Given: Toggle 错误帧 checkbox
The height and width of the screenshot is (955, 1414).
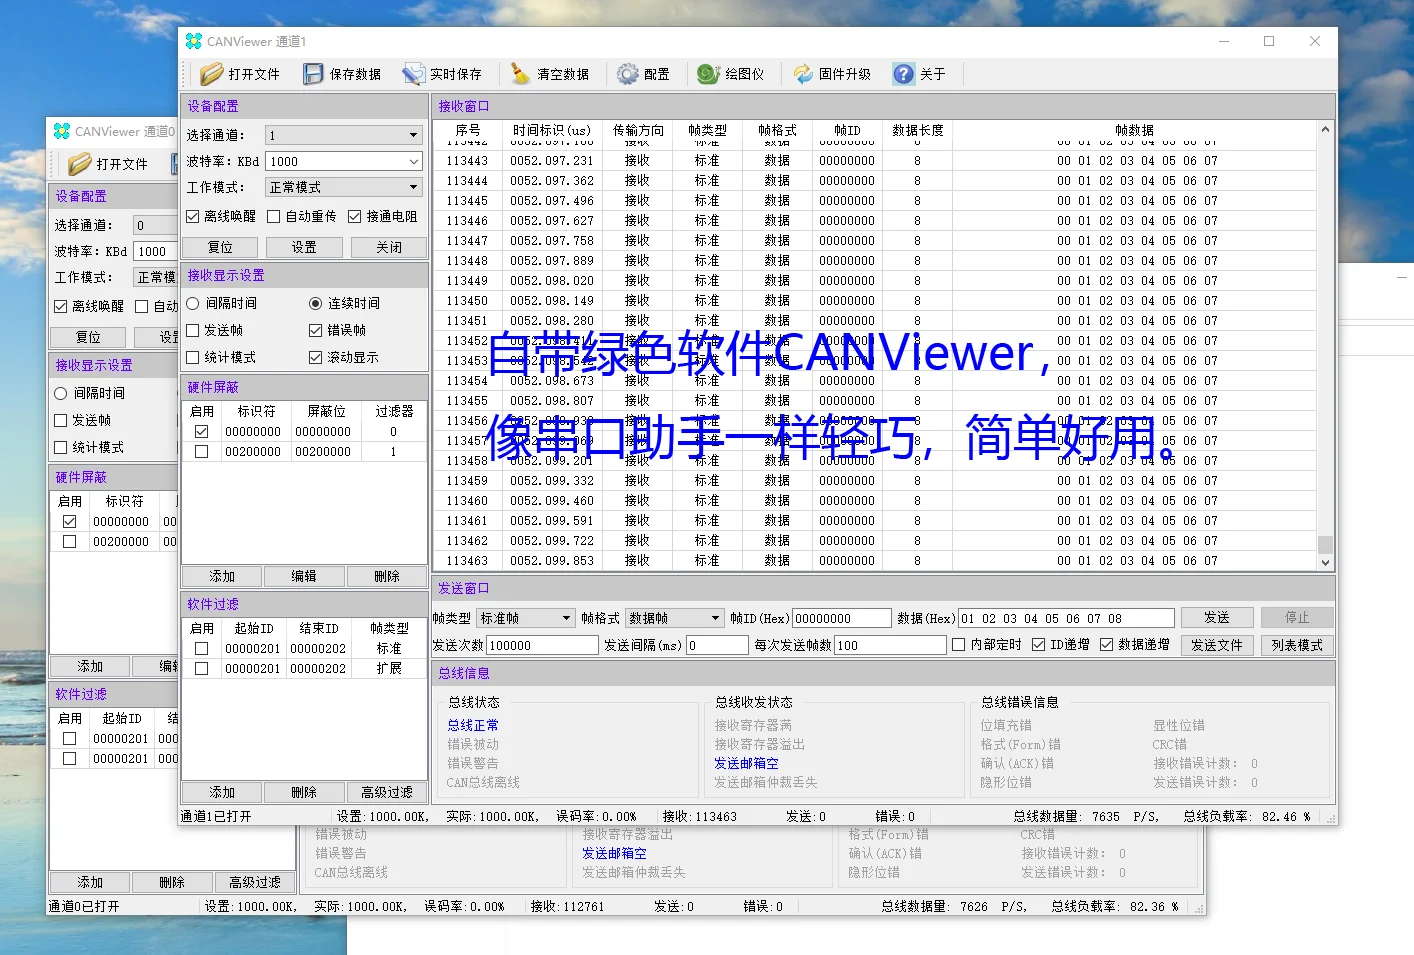Looking at the screenshot, I should tap(316, 330).
